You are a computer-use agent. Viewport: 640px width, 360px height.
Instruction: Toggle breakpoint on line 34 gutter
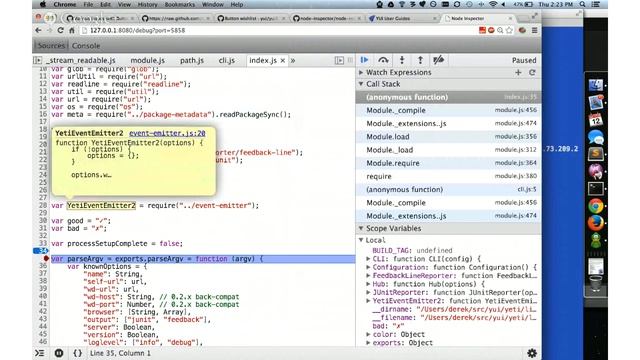(x=41, y=251)
